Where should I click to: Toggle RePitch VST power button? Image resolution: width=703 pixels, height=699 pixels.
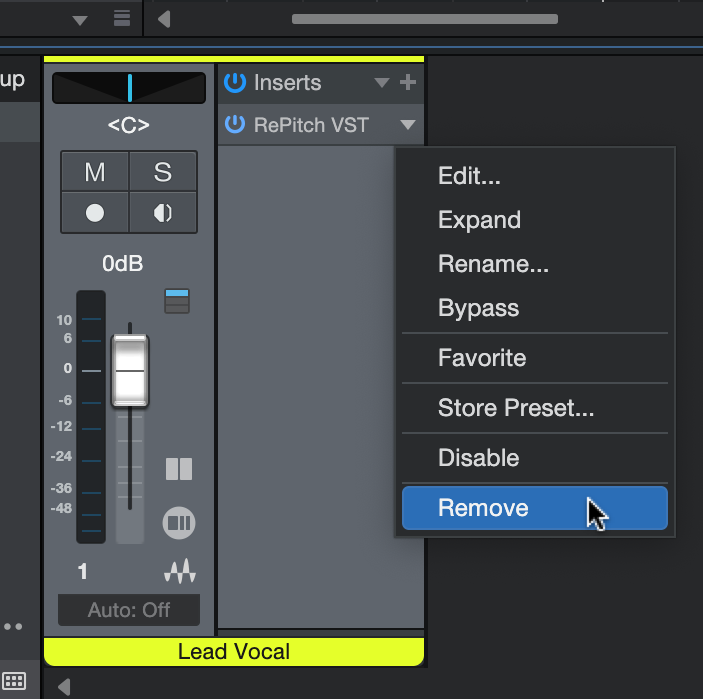pos(235,125)
